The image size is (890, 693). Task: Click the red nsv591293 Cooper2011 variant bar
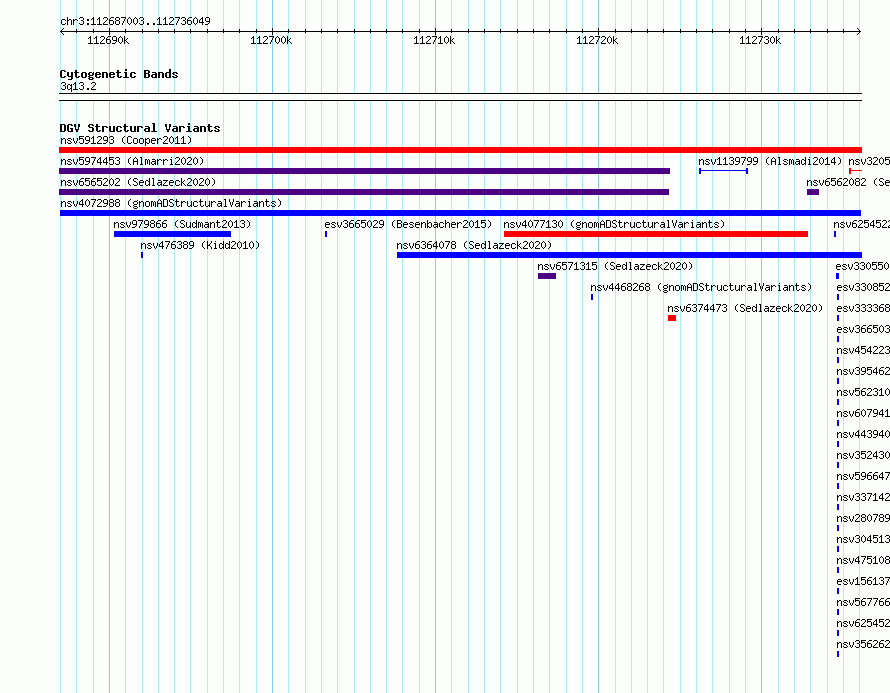460,150
